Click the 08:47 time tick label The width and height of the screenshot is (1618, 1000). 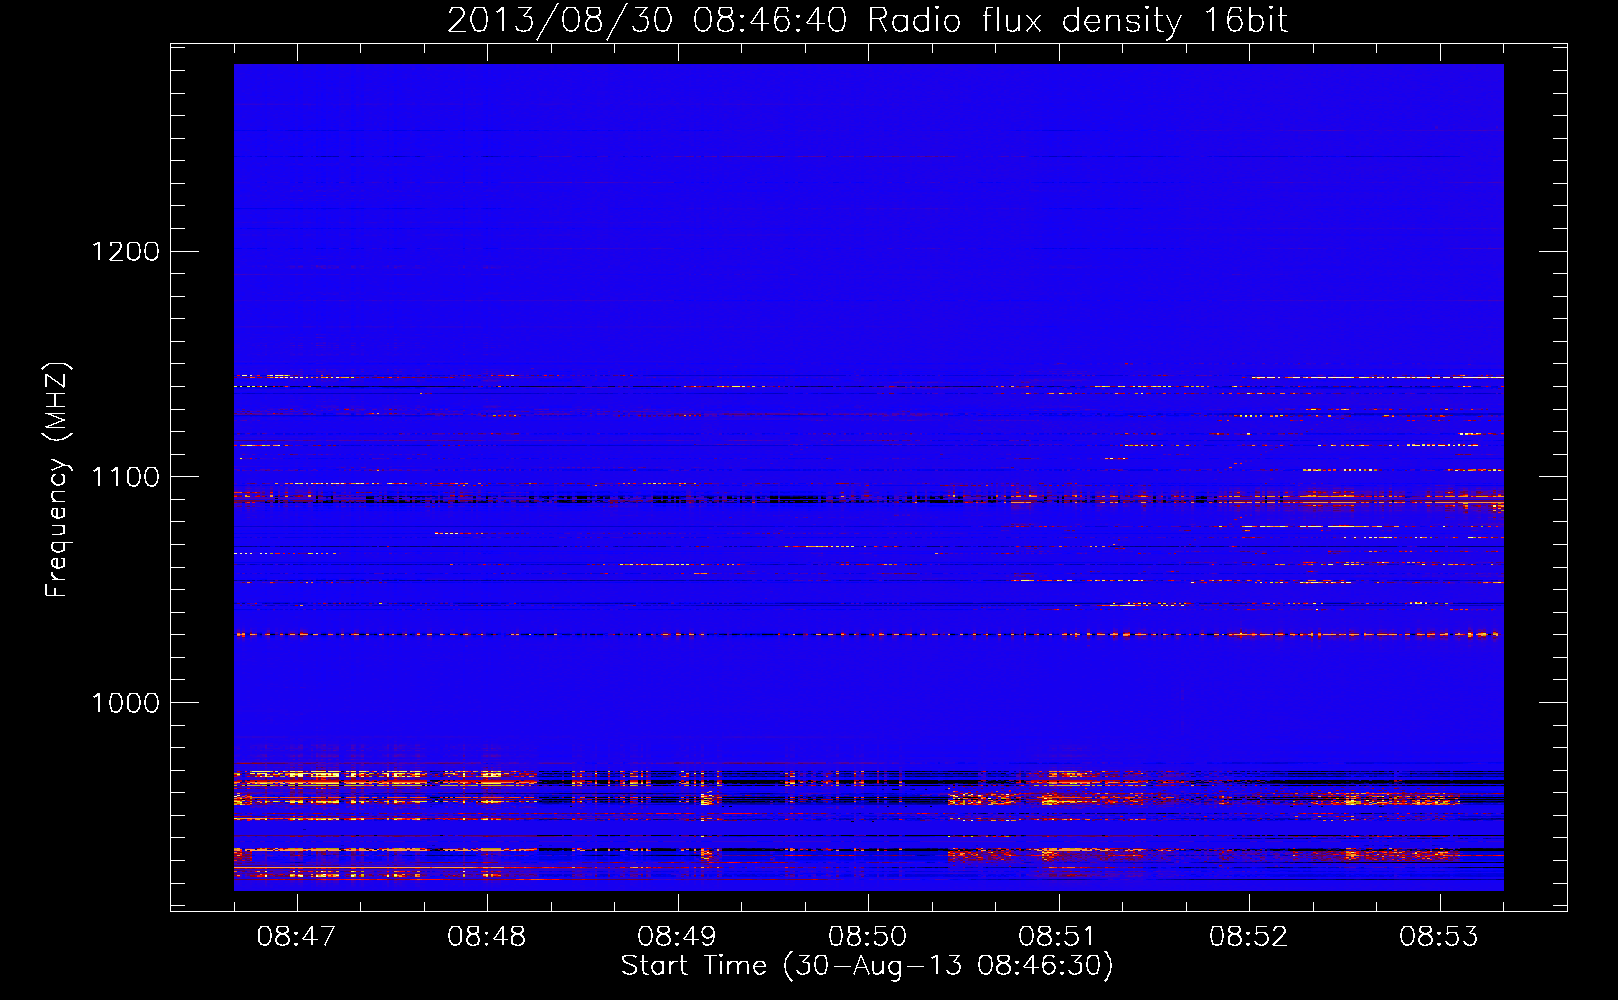(x=296, y=937)
